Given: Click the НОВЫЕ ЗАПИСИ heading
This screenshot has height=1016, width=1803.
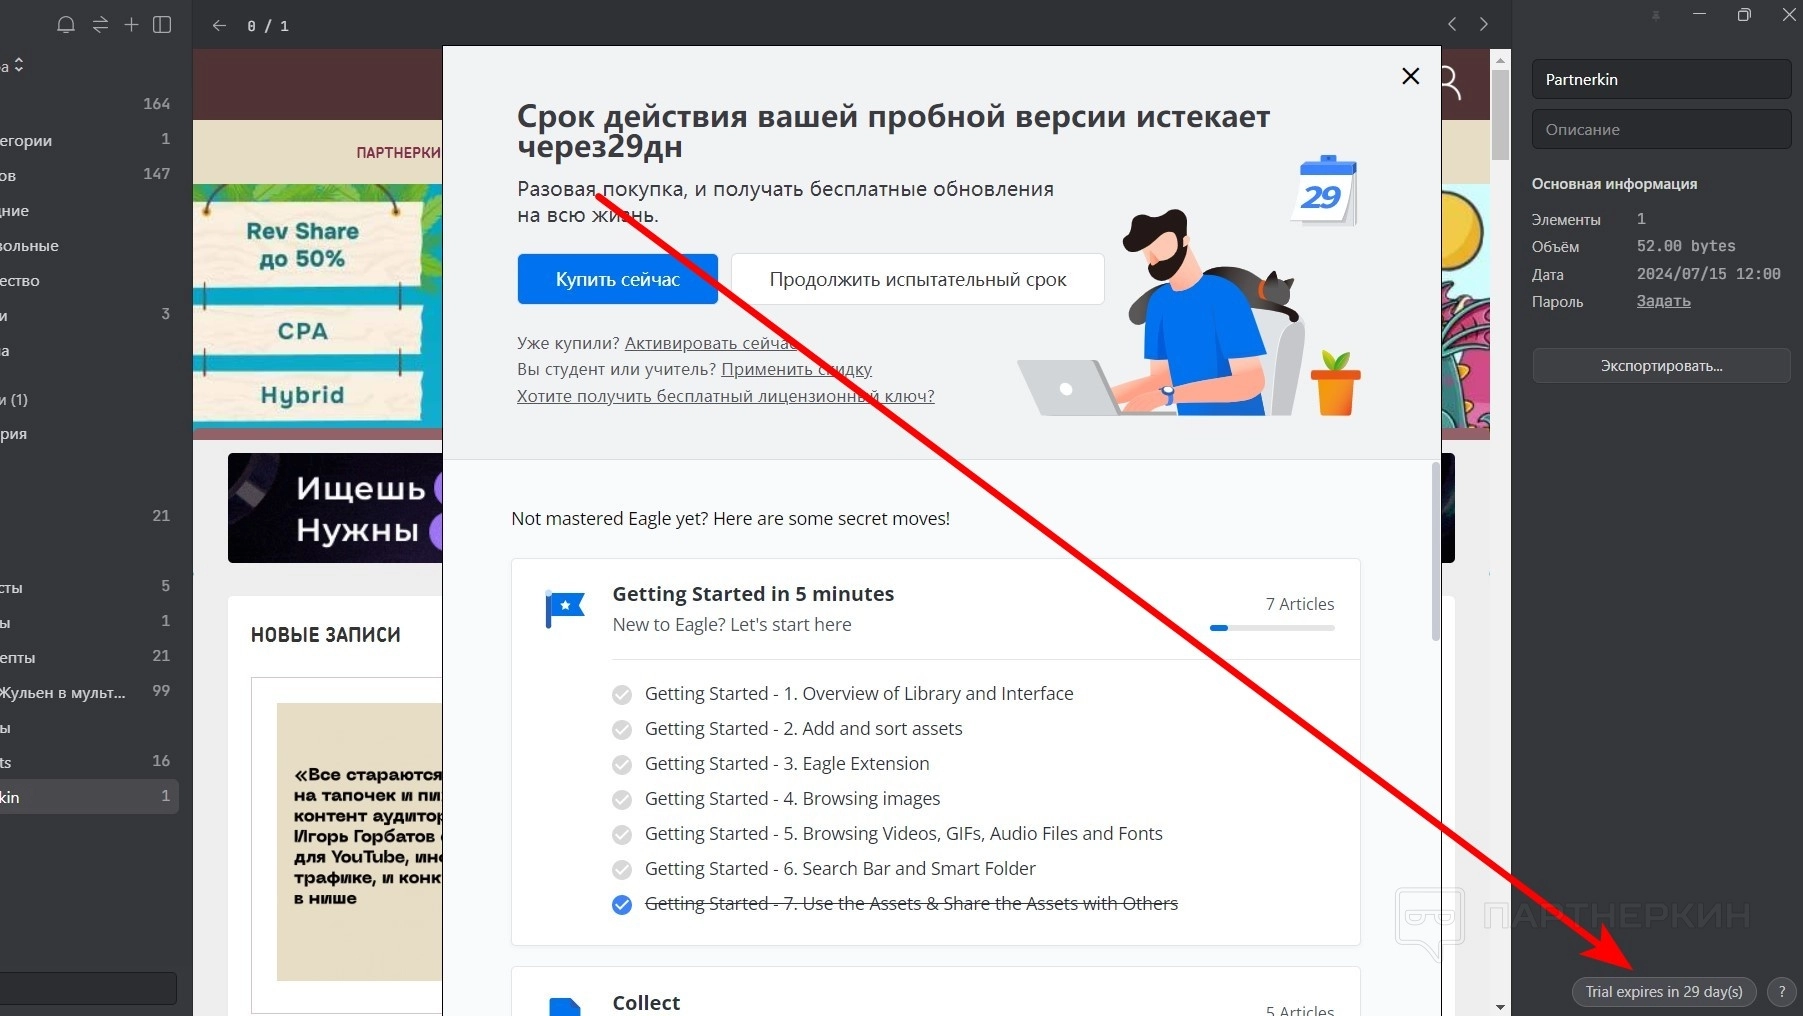Looking at the screenshot, I should tap(325, 635).
